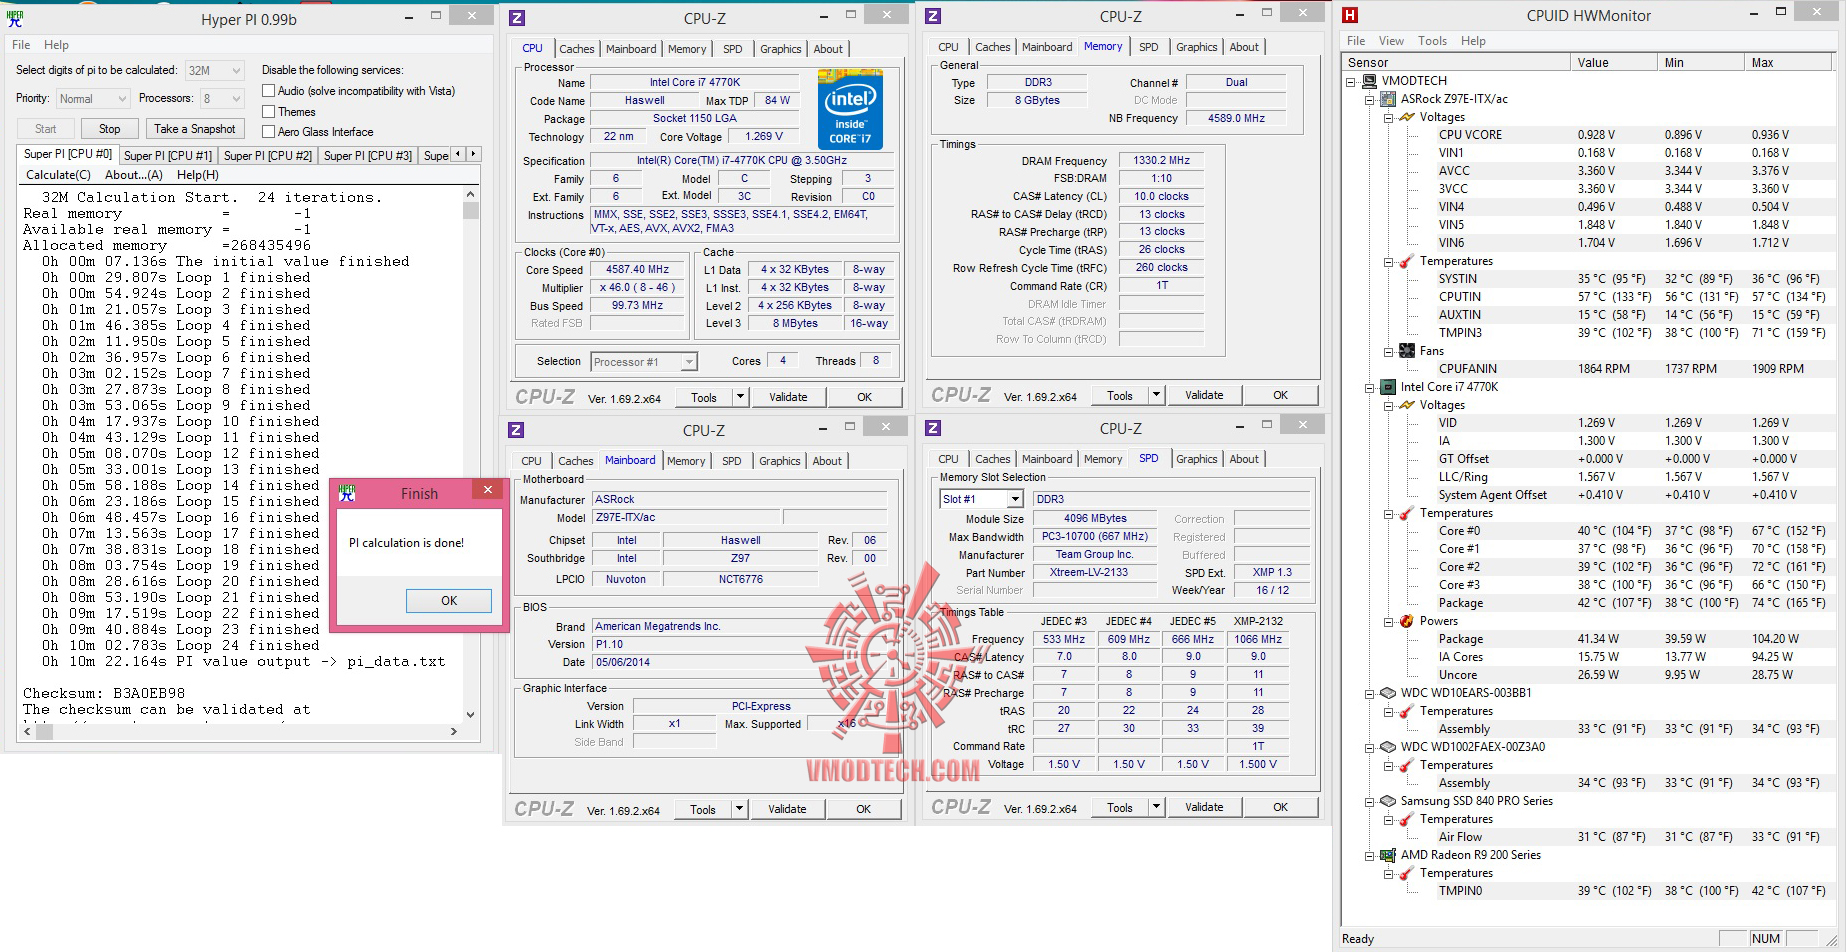Click the icon in the Finish dialog title bar
1846x952 pixels.
click(347, 493)
